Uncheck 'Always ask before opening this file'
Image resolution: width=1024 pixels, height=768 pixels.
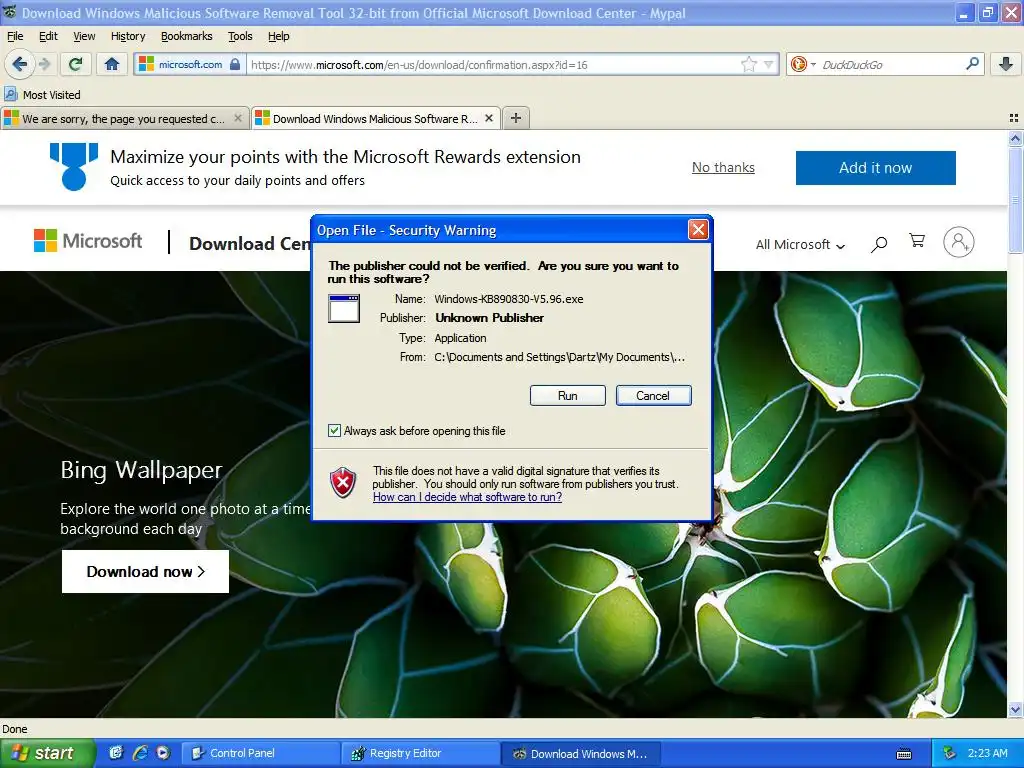coord(334,430)
